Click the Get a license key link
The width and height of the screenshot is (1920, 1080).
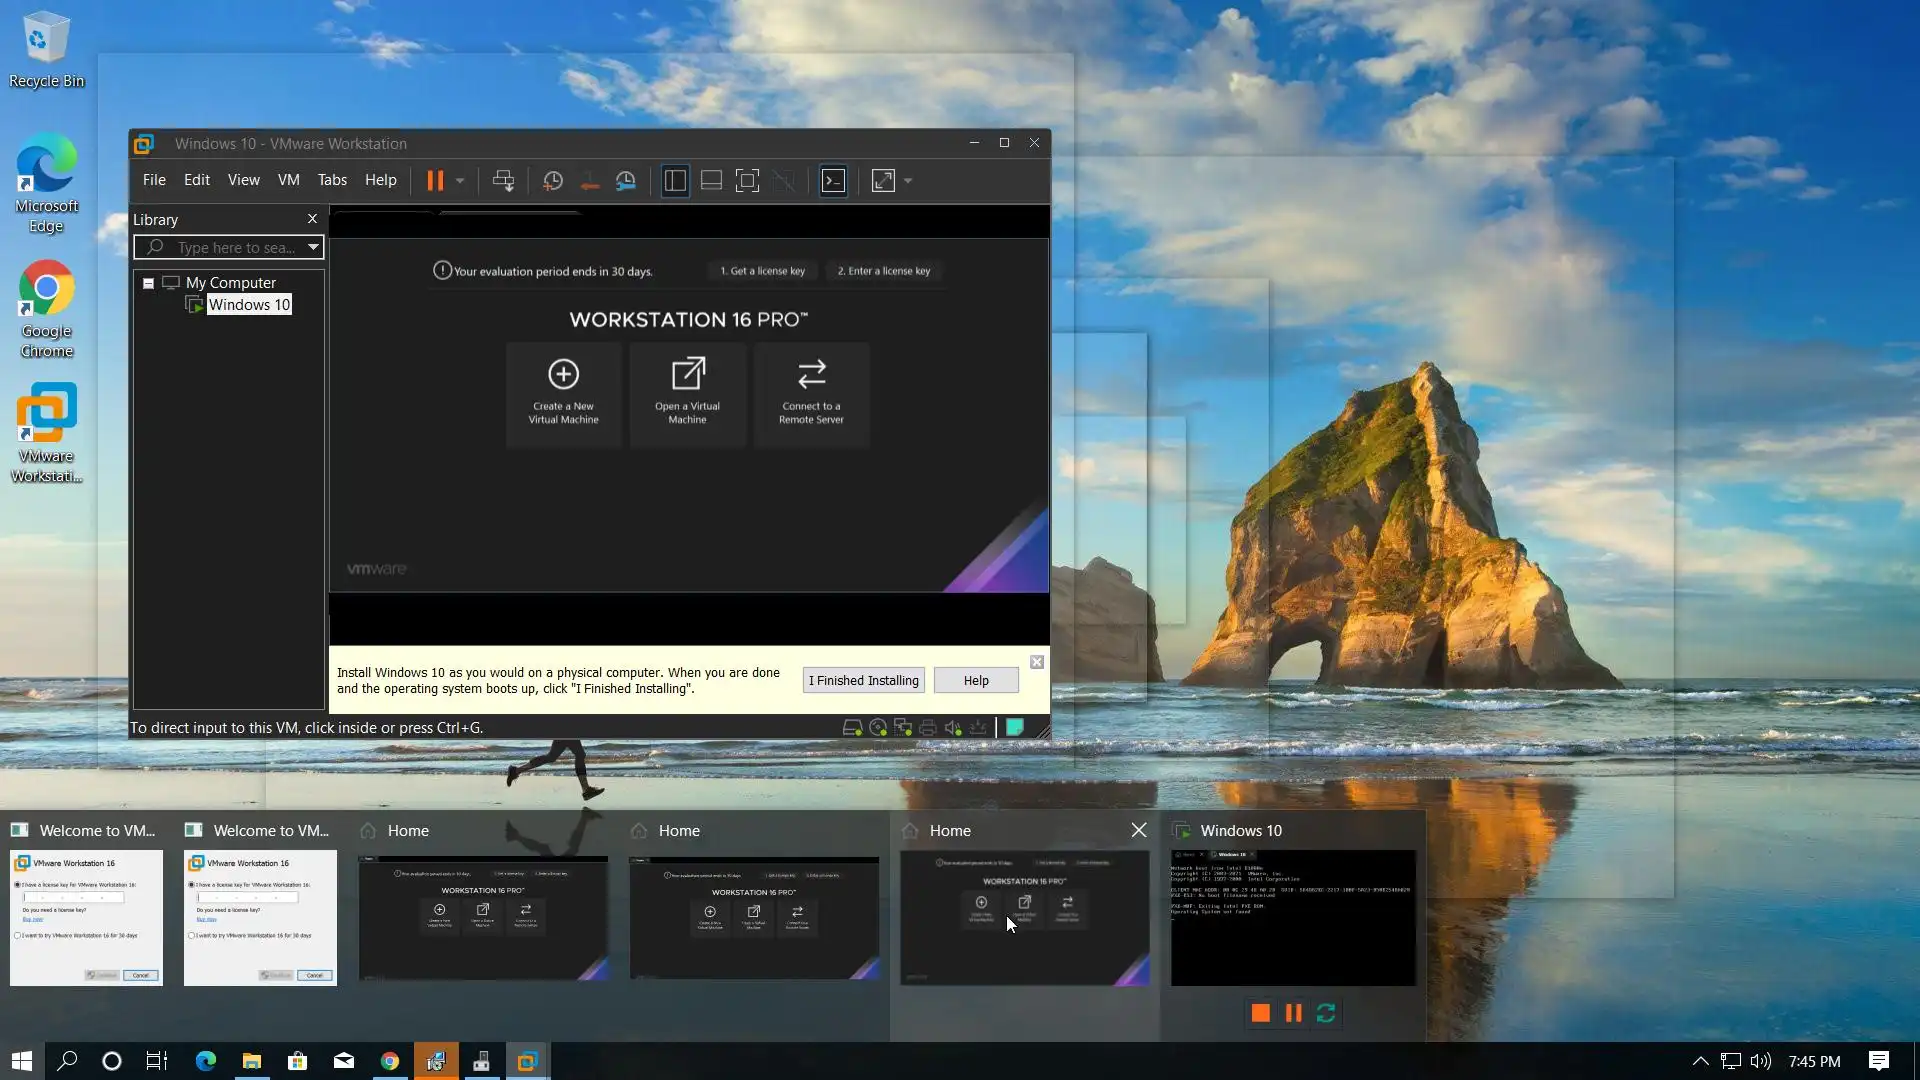pos(763,271)
